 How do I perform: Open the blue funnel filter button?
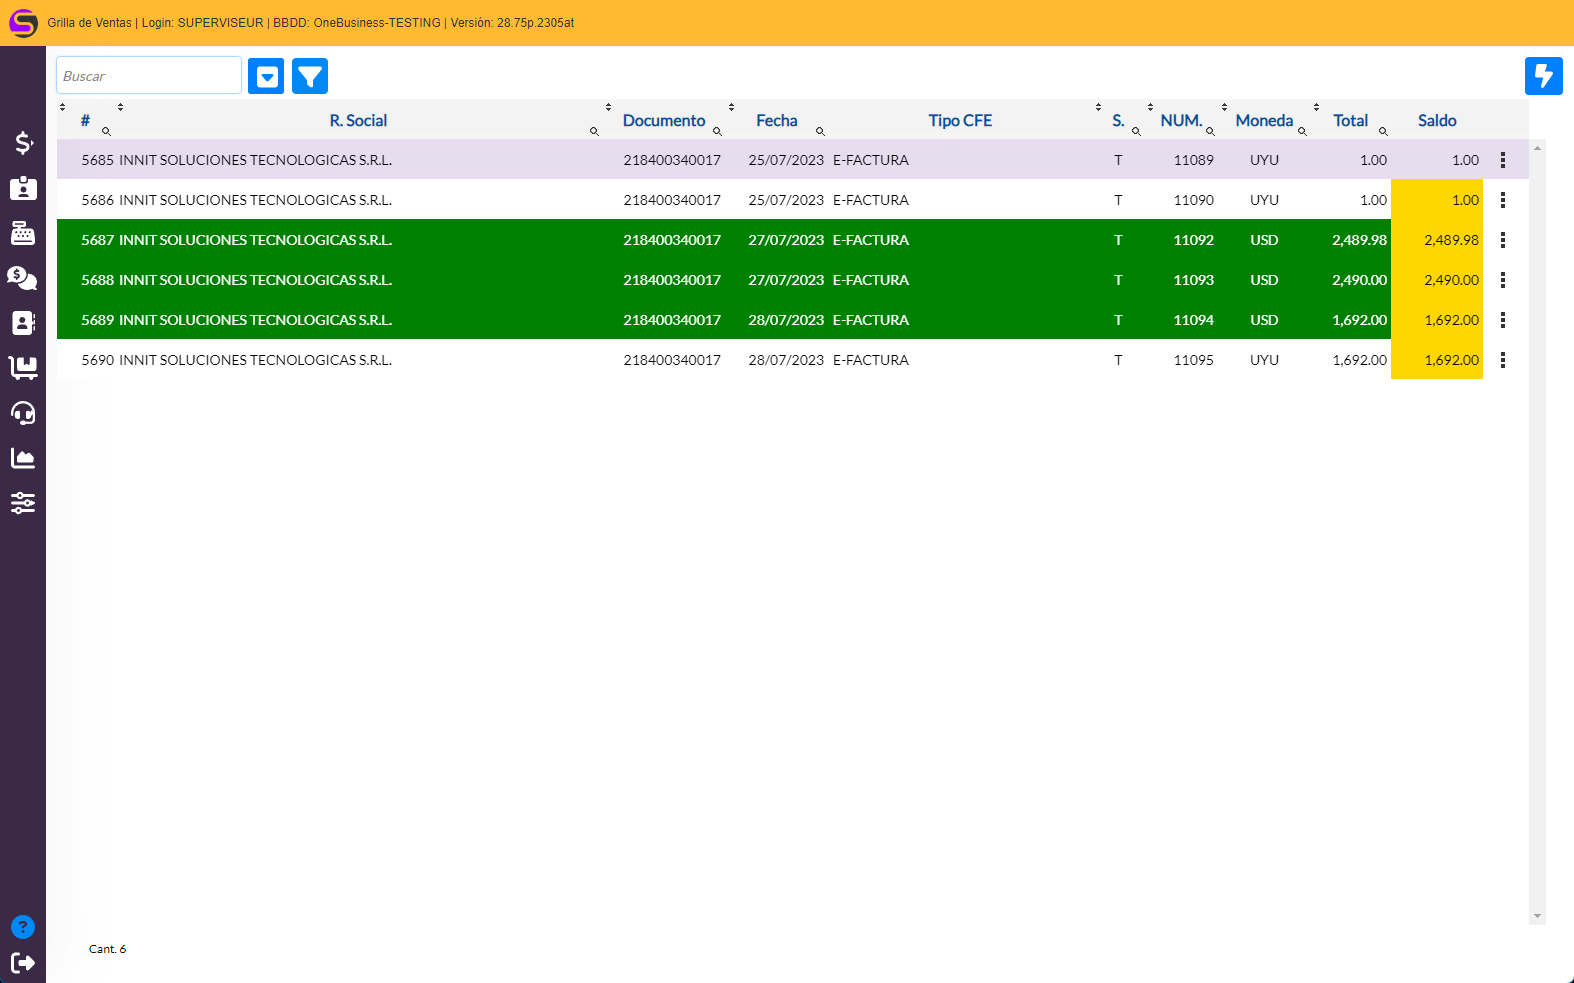click(x=310, y=76)
